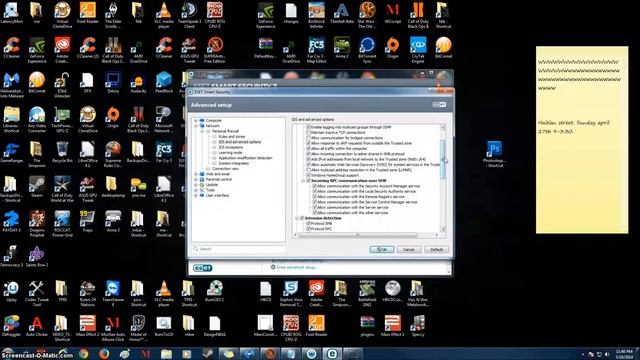Toggle Allow communication for bridged connections checkbox
The image size is (640, 360).
coord(309,138)
